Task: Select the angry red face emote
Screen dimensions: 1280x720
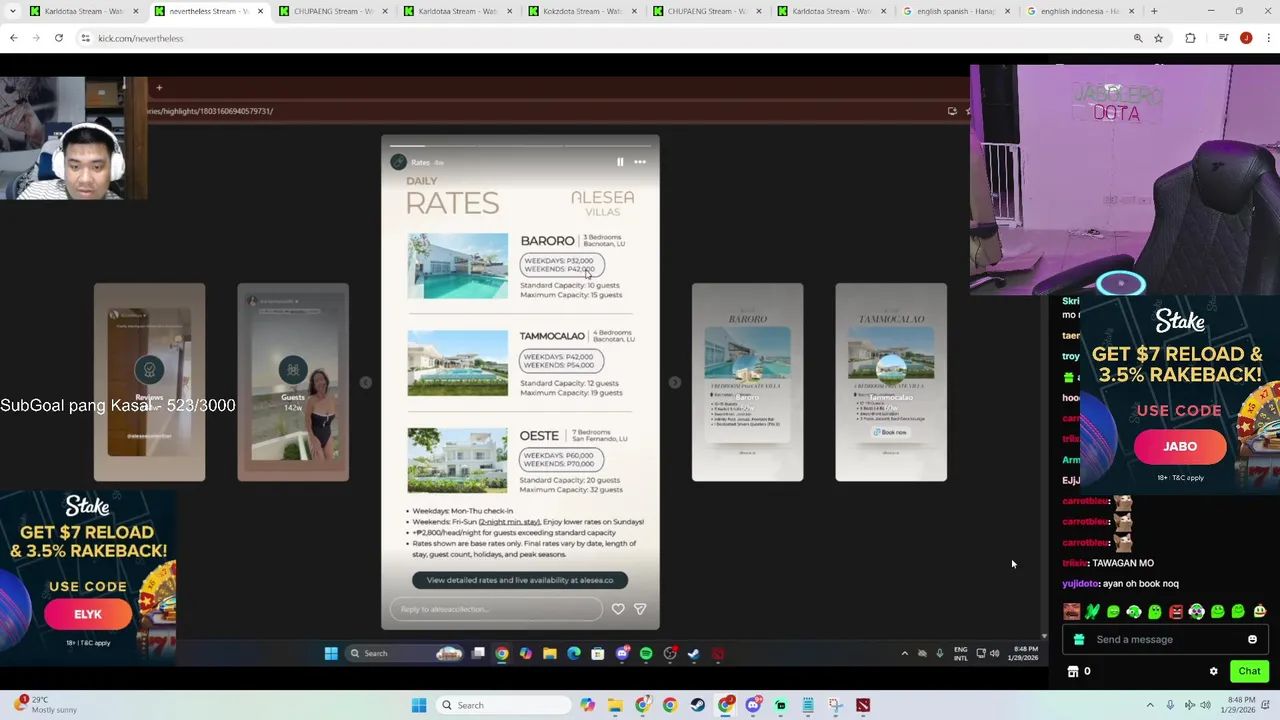Action: [1176, 612]
